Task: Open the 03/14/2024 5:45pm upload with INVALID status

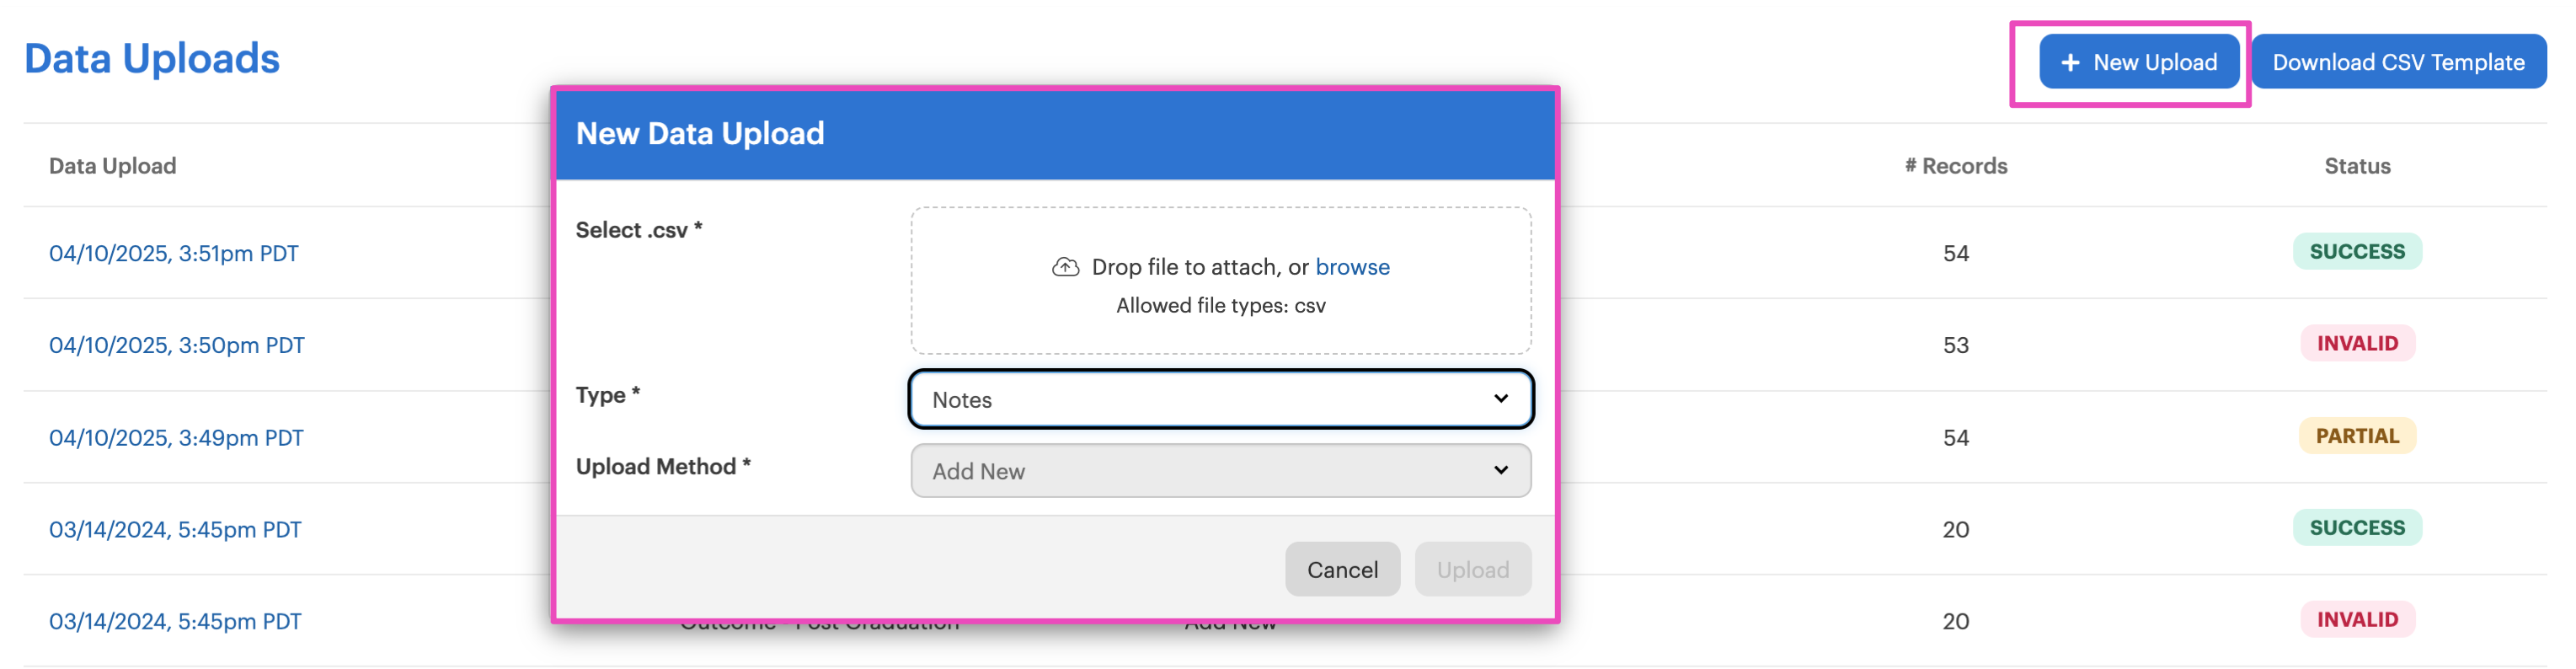Action: coord(175,622)
